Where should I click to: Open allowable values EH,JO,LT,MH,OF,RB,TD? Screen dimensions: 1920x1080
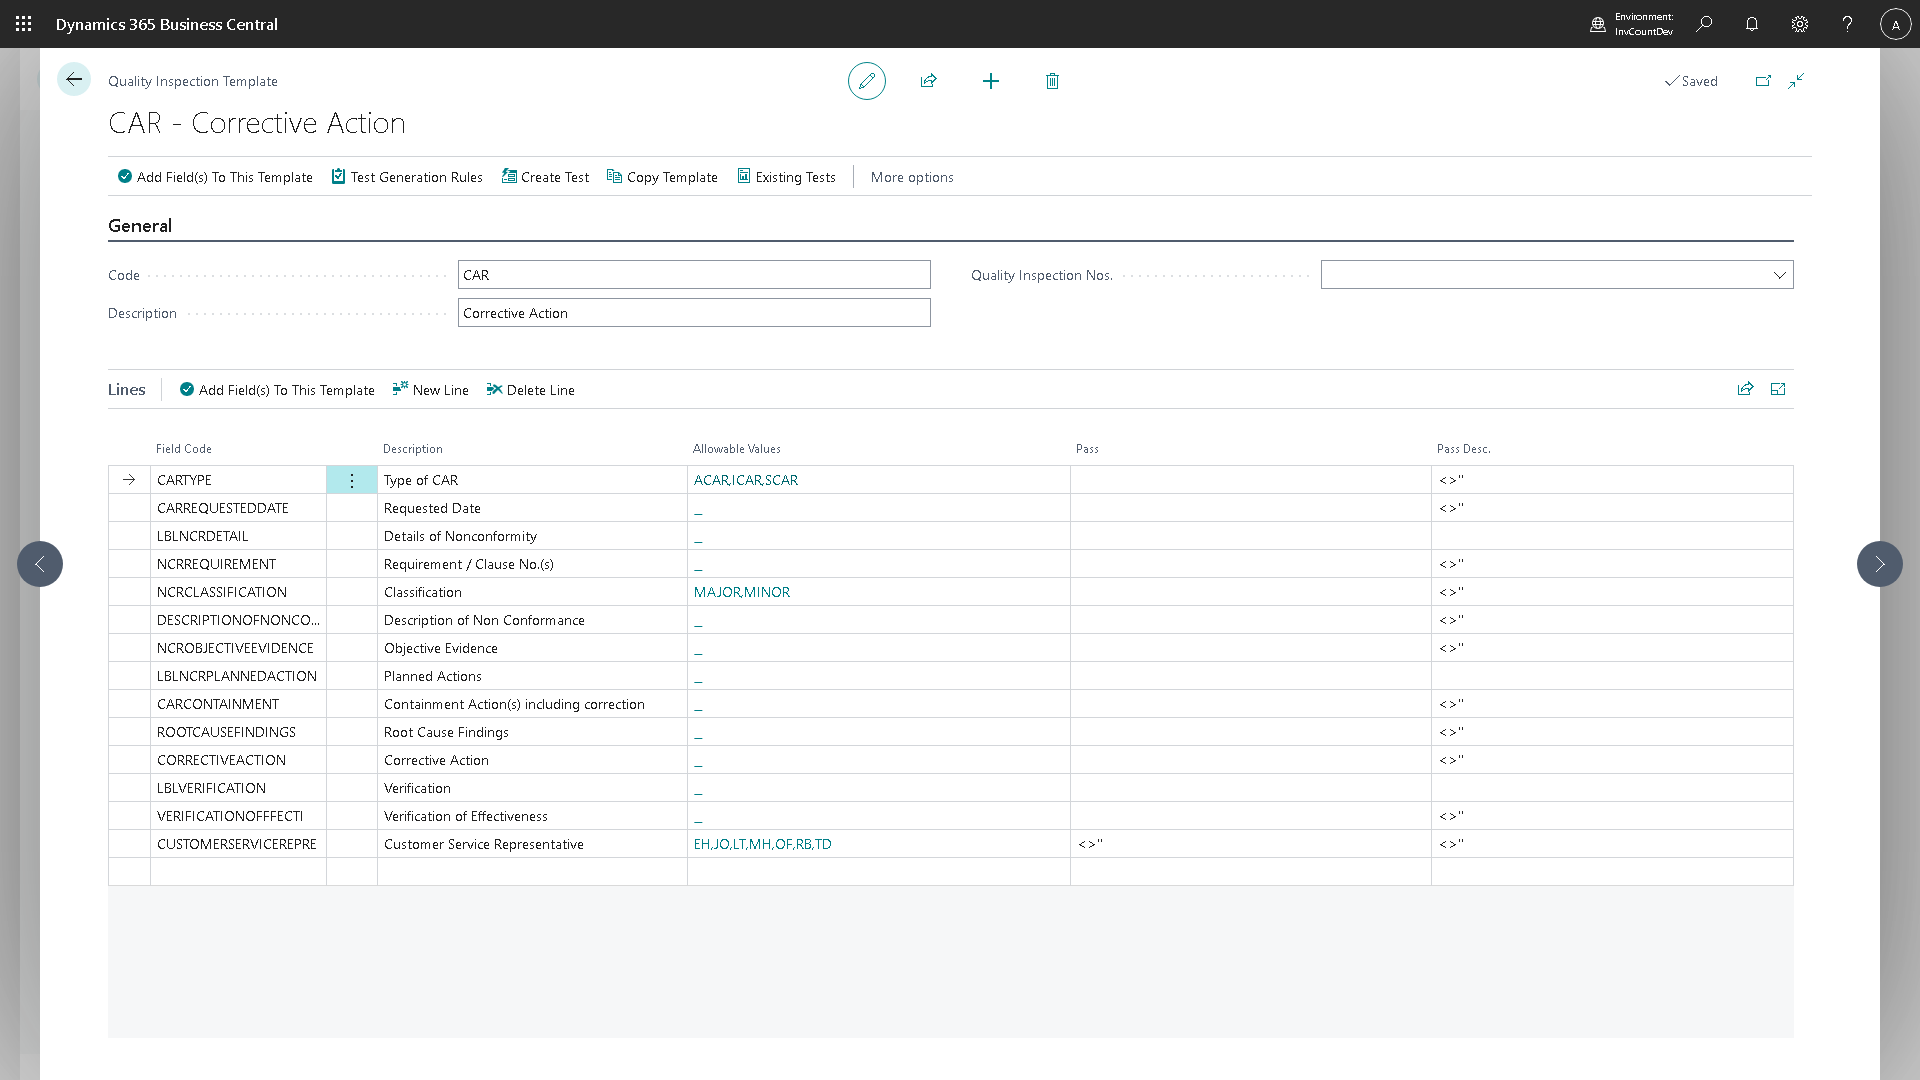pyautogui.click(x=763, y=844)
